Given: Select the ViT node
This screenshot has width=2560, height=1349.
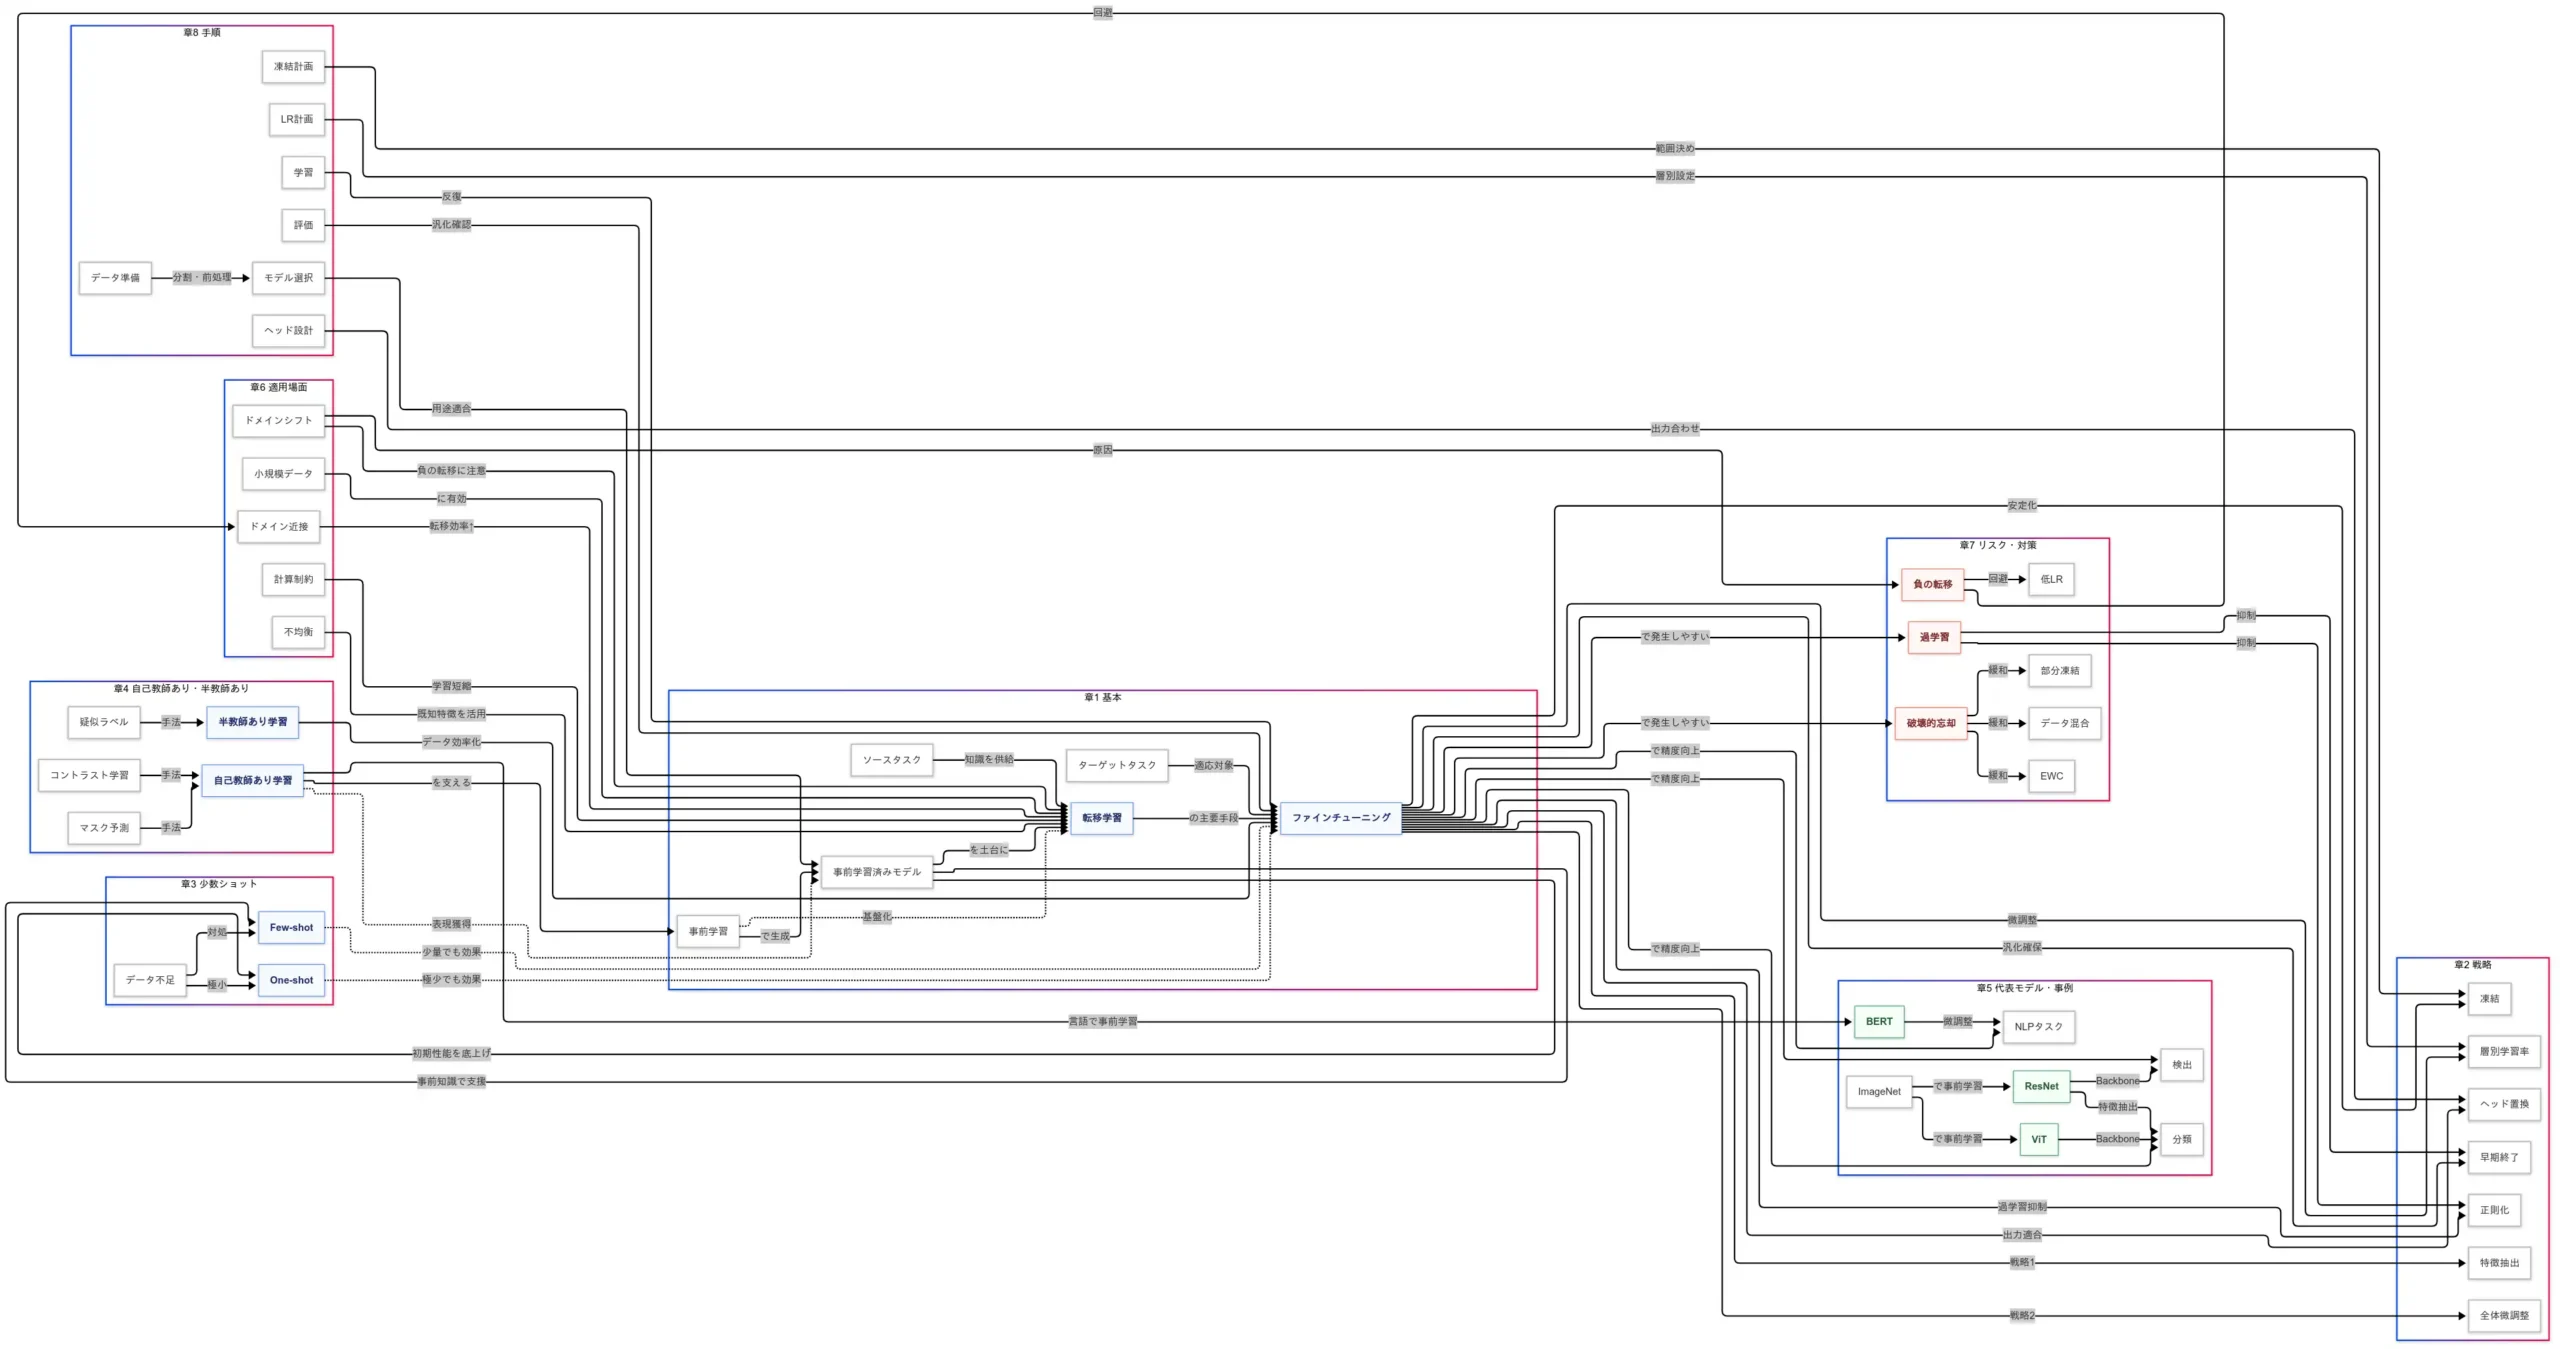Looking at the screenshot, I should point(2038,1139).
